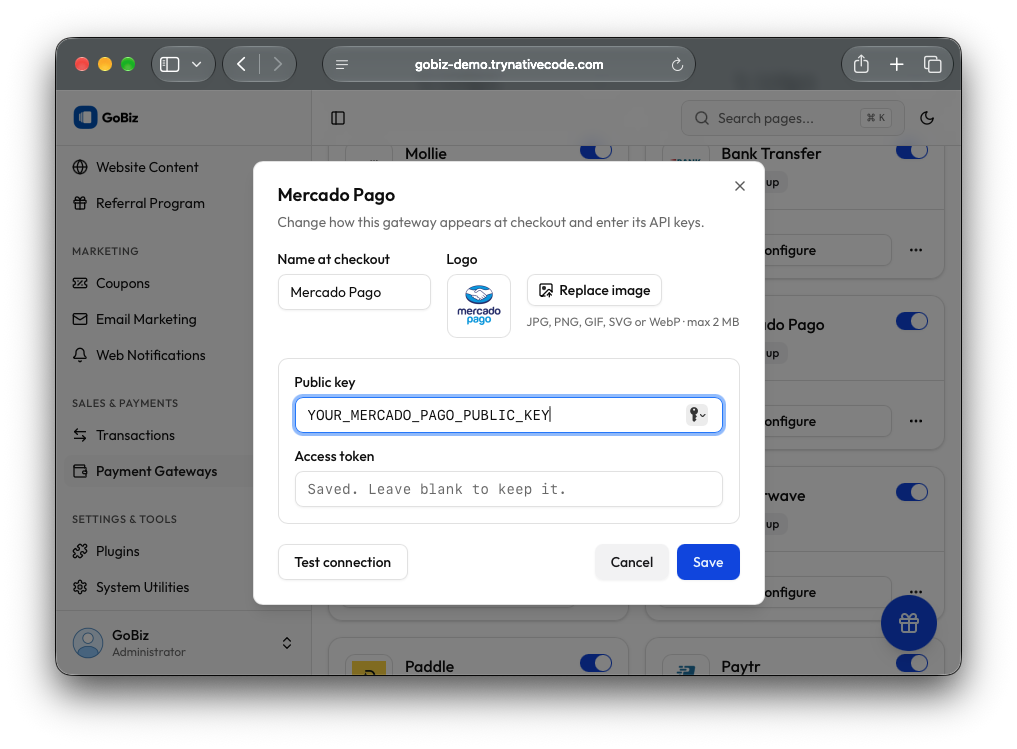1017x749 pixels.
Task: Close the Mercado Pago dialog
Action: [x=739, y=186]
